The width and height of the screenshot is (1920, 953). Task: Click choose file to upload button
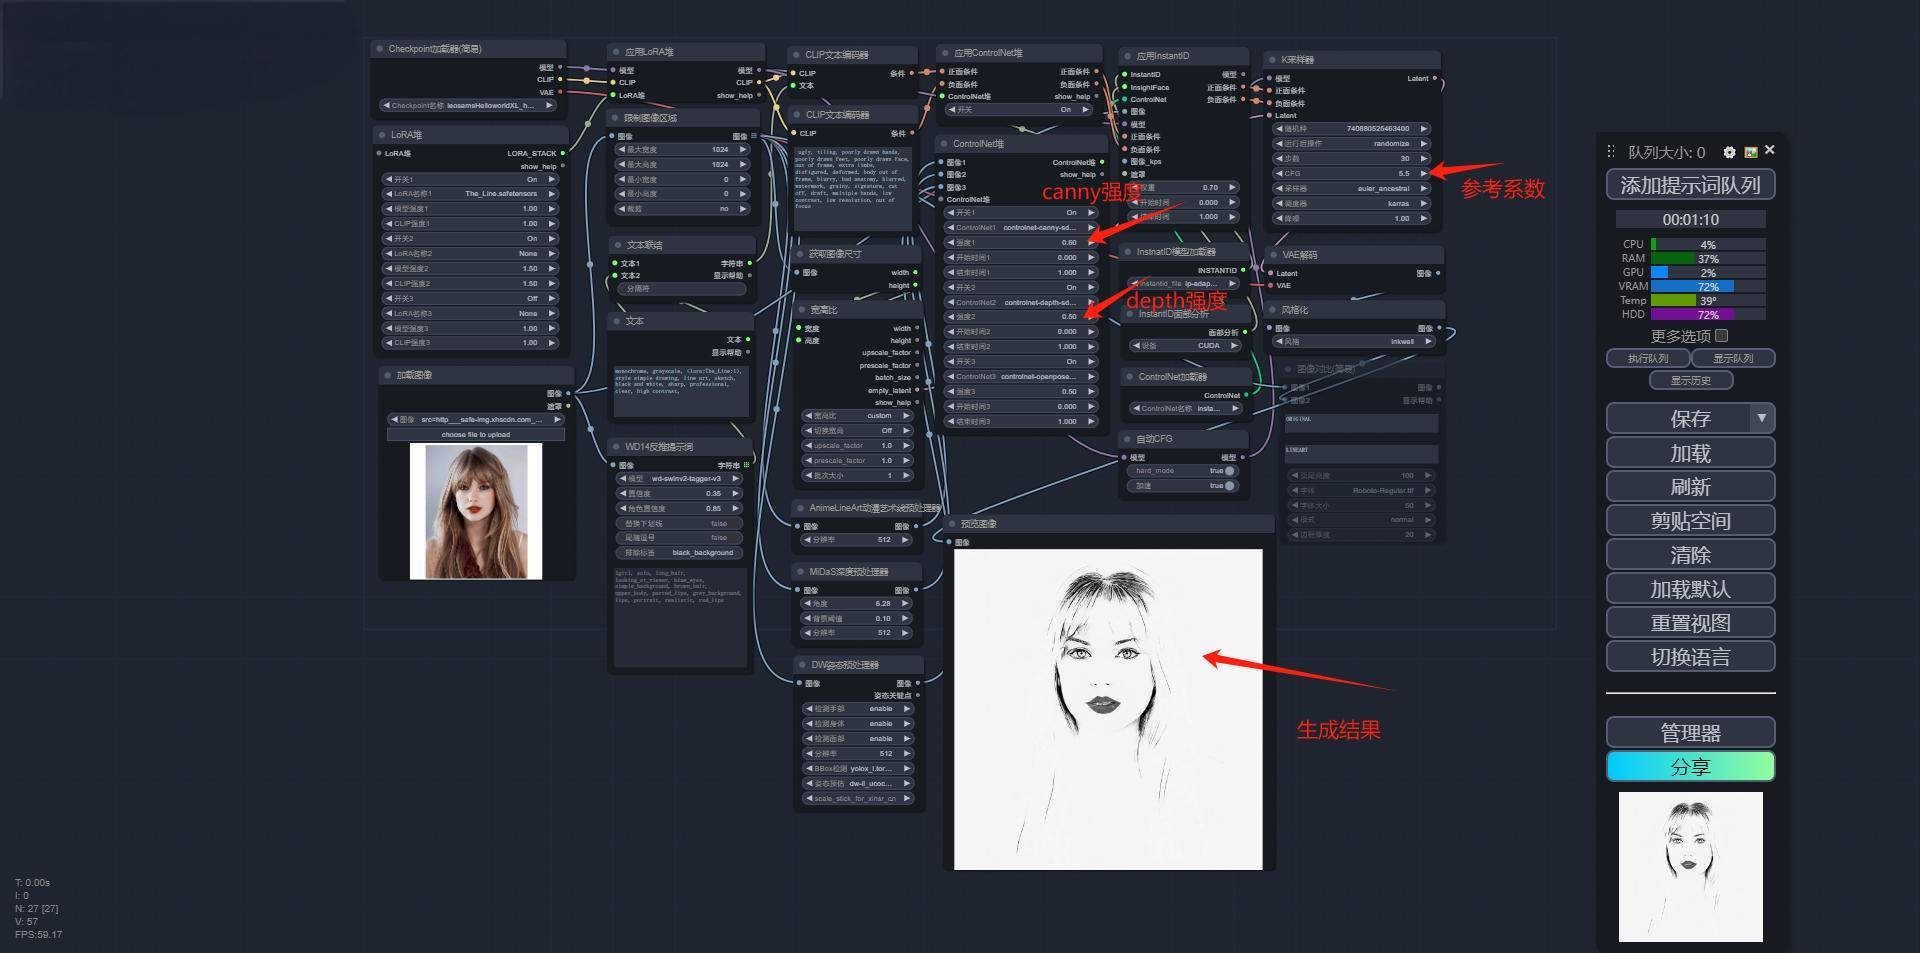click(476, 435)
